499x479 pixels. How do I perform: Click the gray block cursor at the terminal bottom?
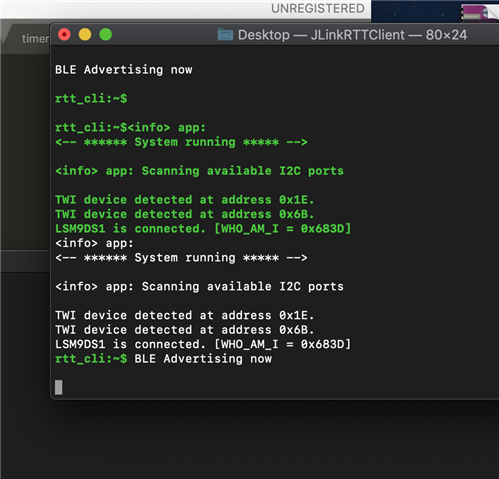pyautogui.click(x=59, y=387)
